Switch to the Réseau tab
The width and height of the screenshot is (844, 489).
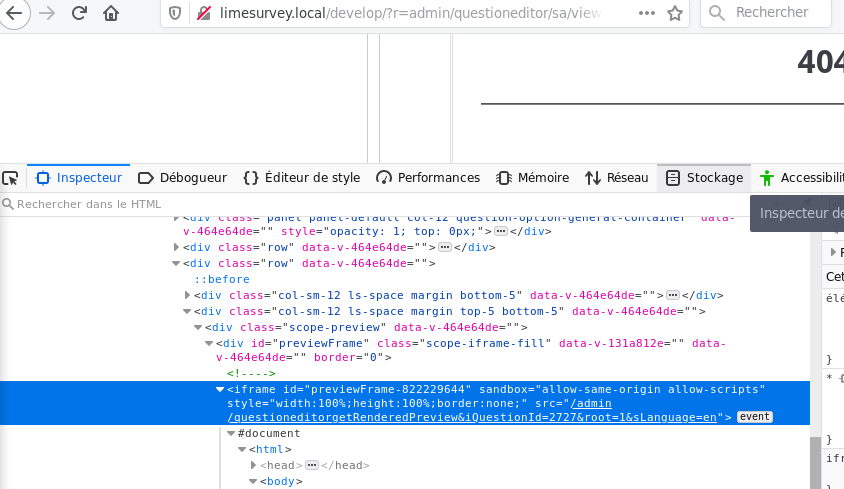(x=617, y=178)
